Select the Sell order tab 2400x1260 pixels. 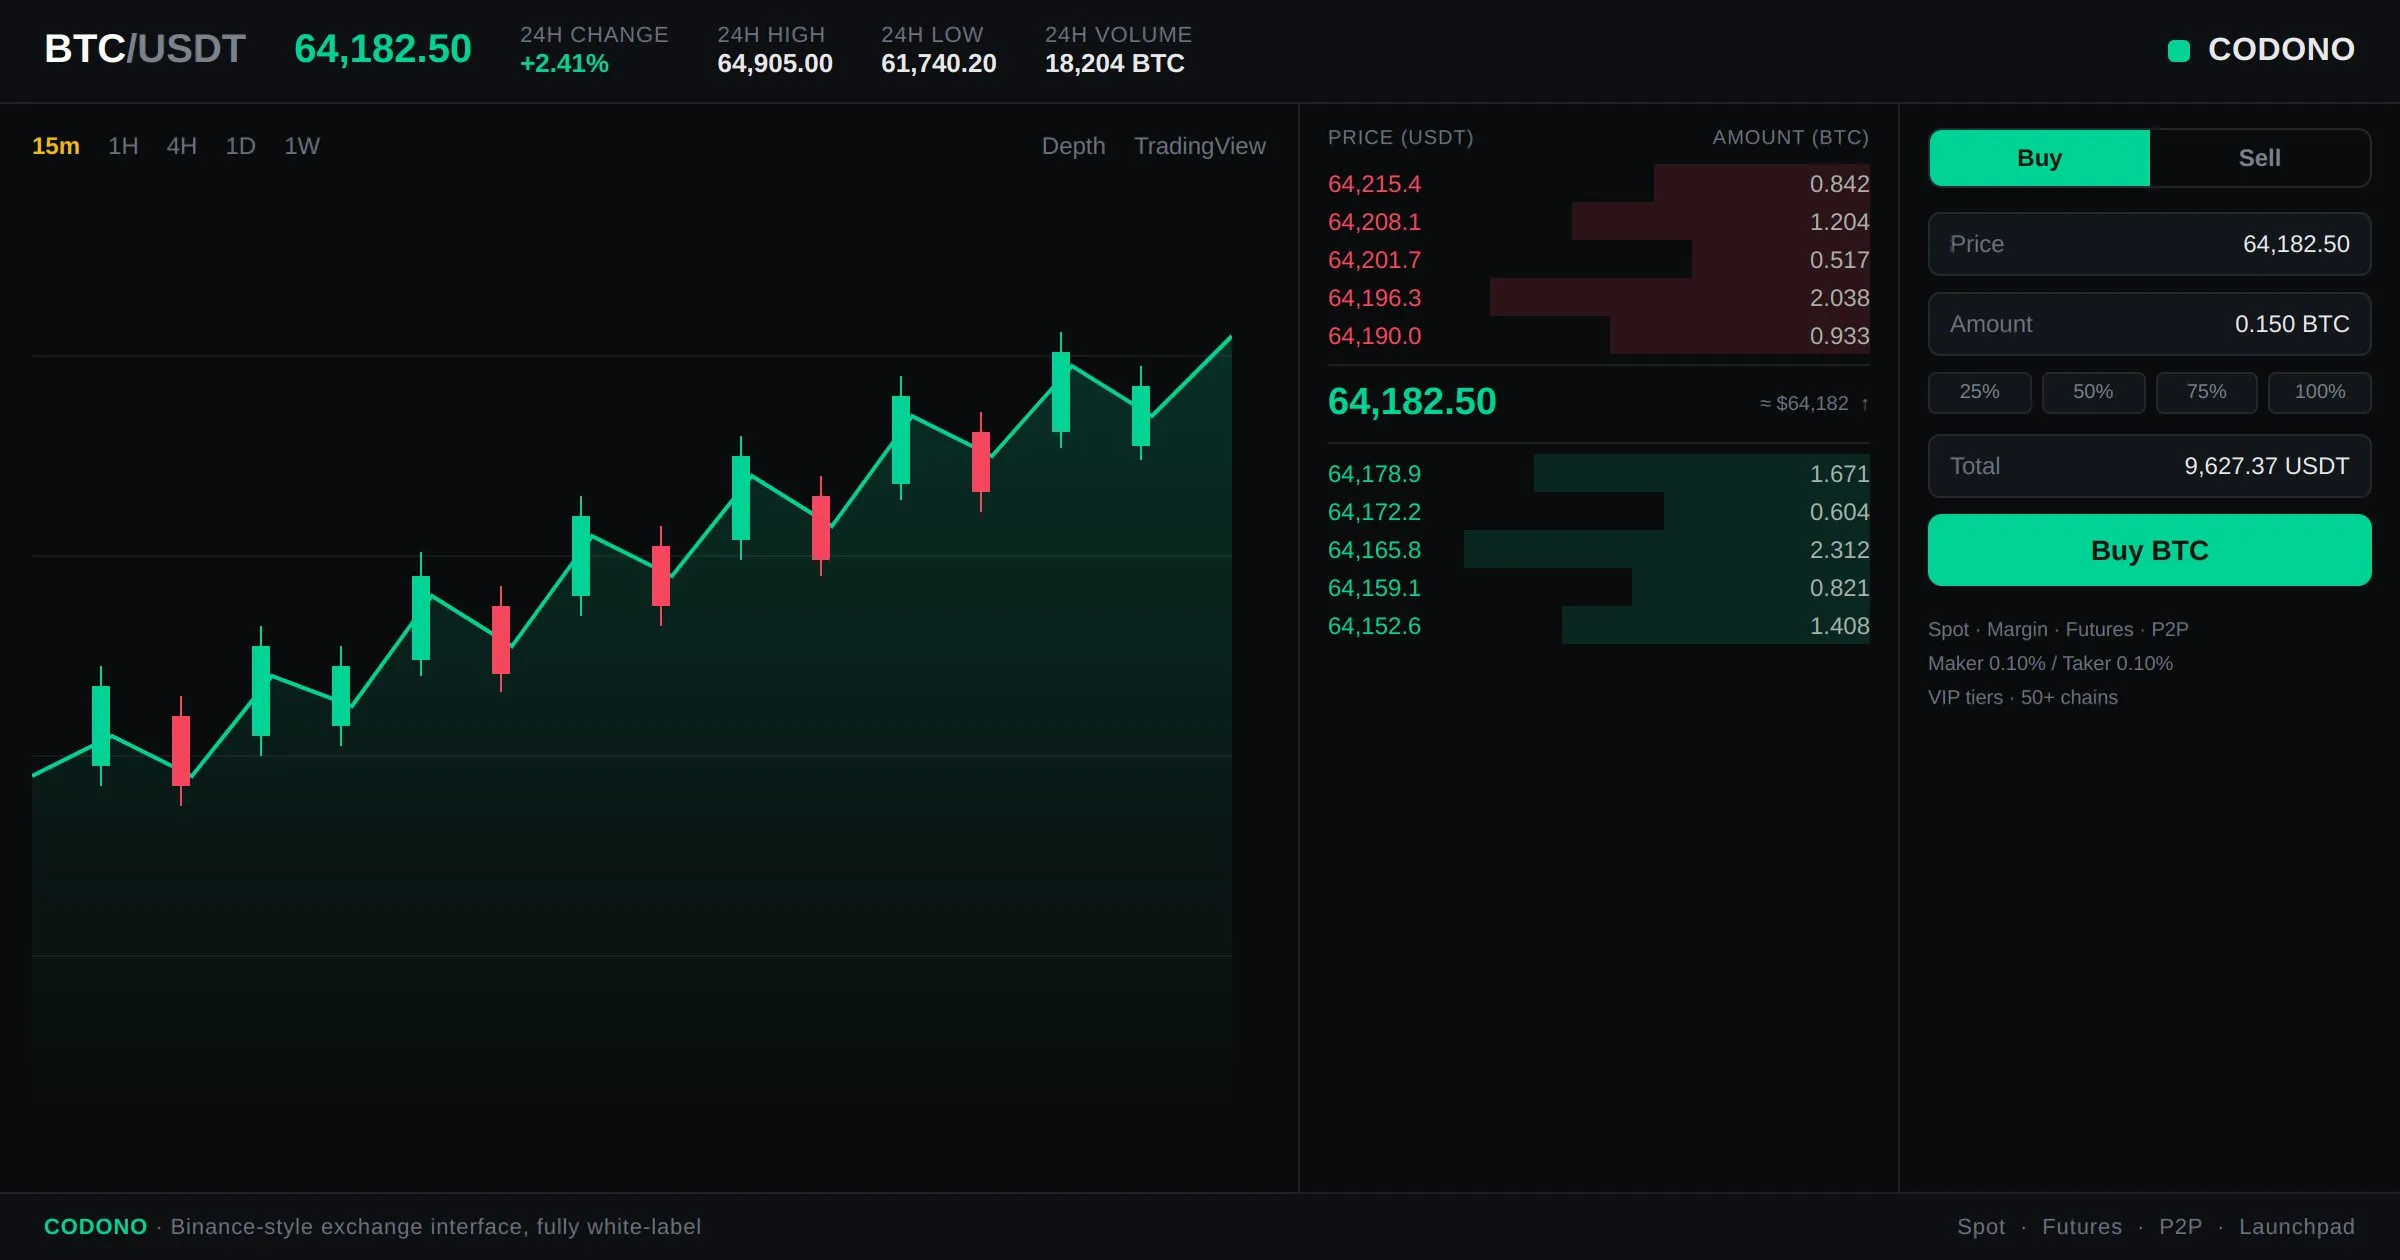[2259, 158]
